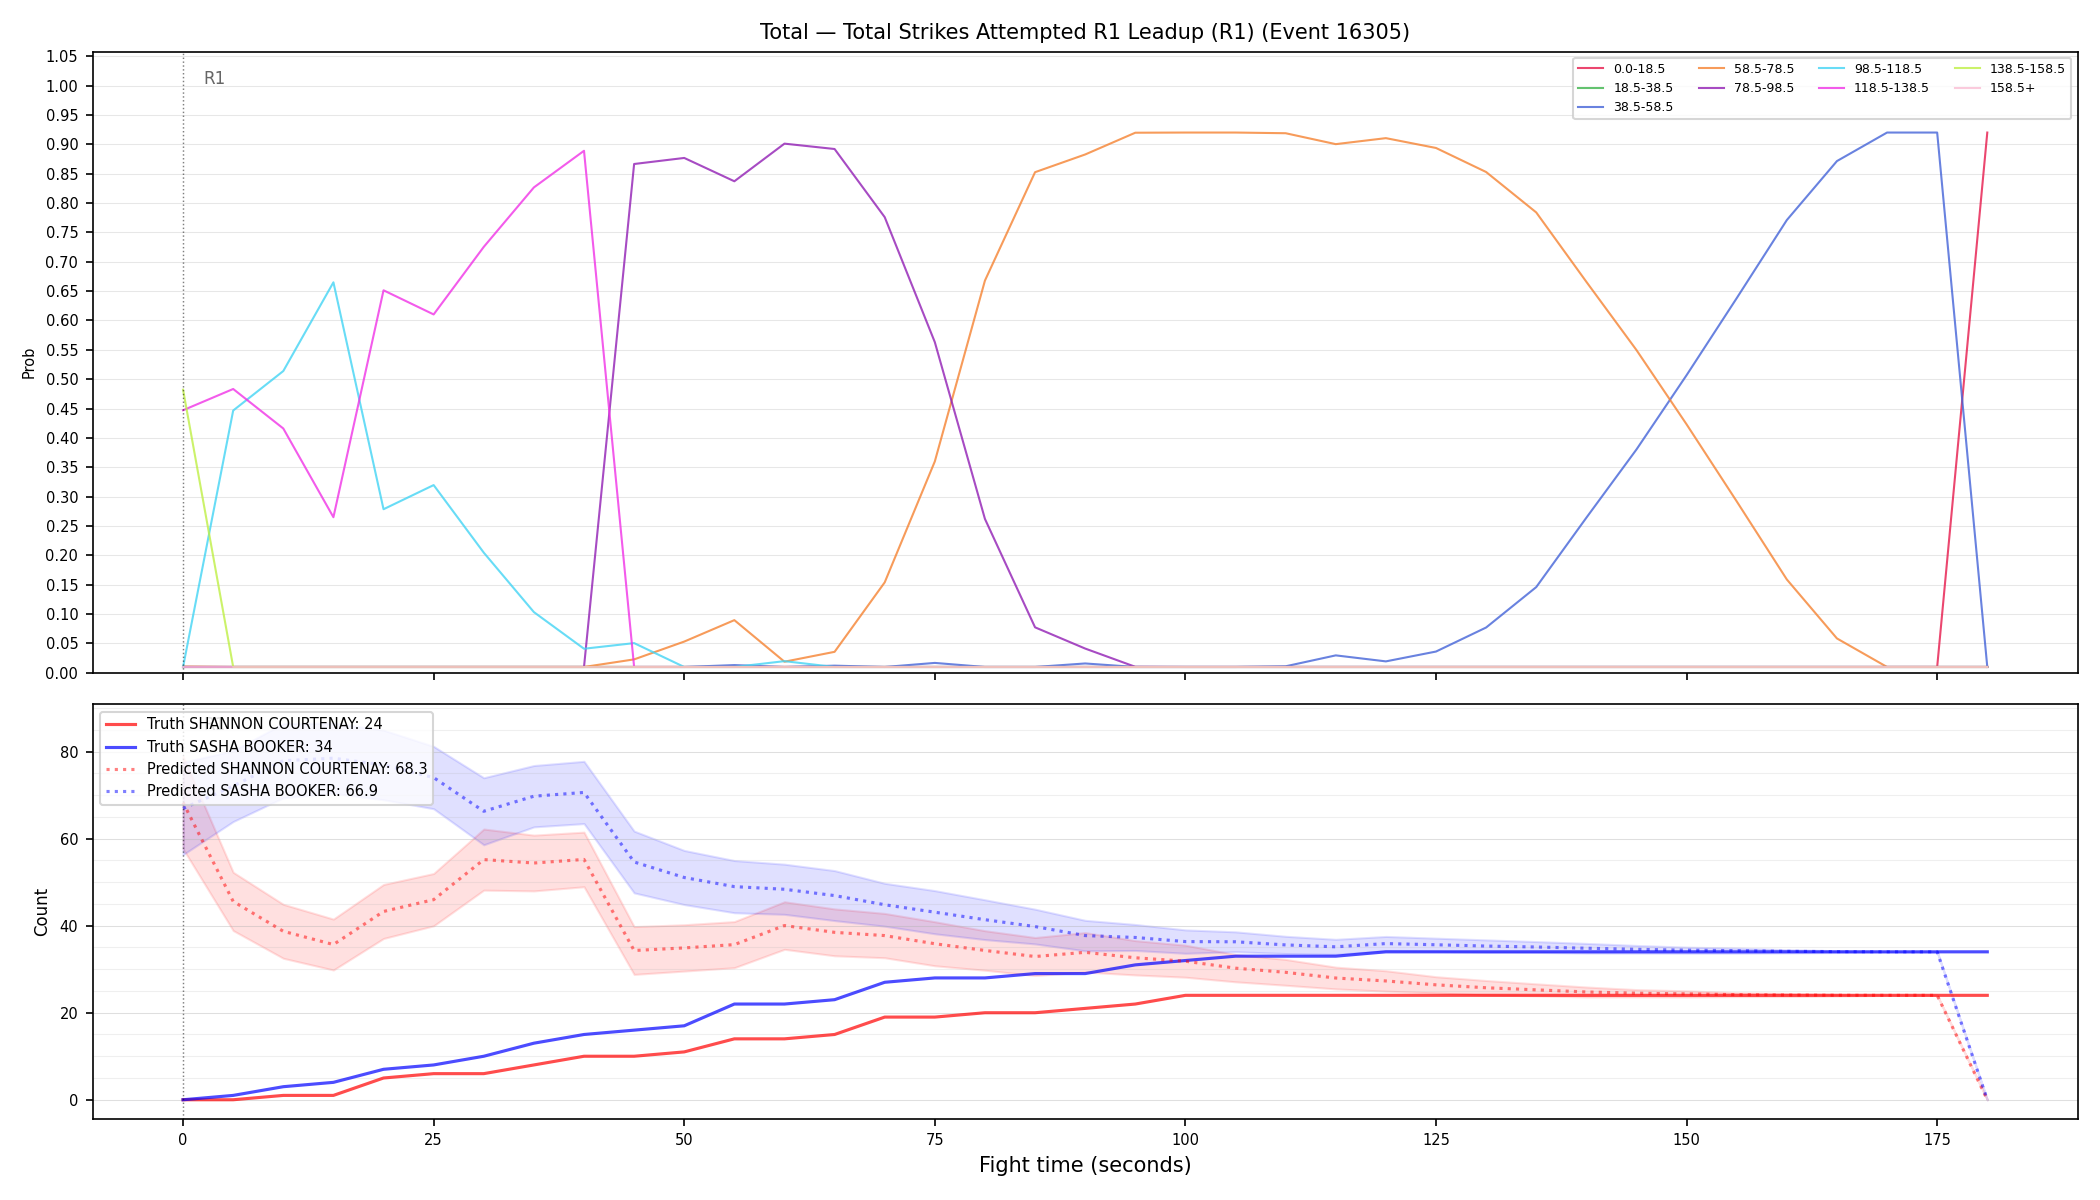This screenshot has height=1200, width=2100.
Task: Select 'Predicted SHANNON COURTENAY: 68.3' legend entry
Action: [287, 769]
